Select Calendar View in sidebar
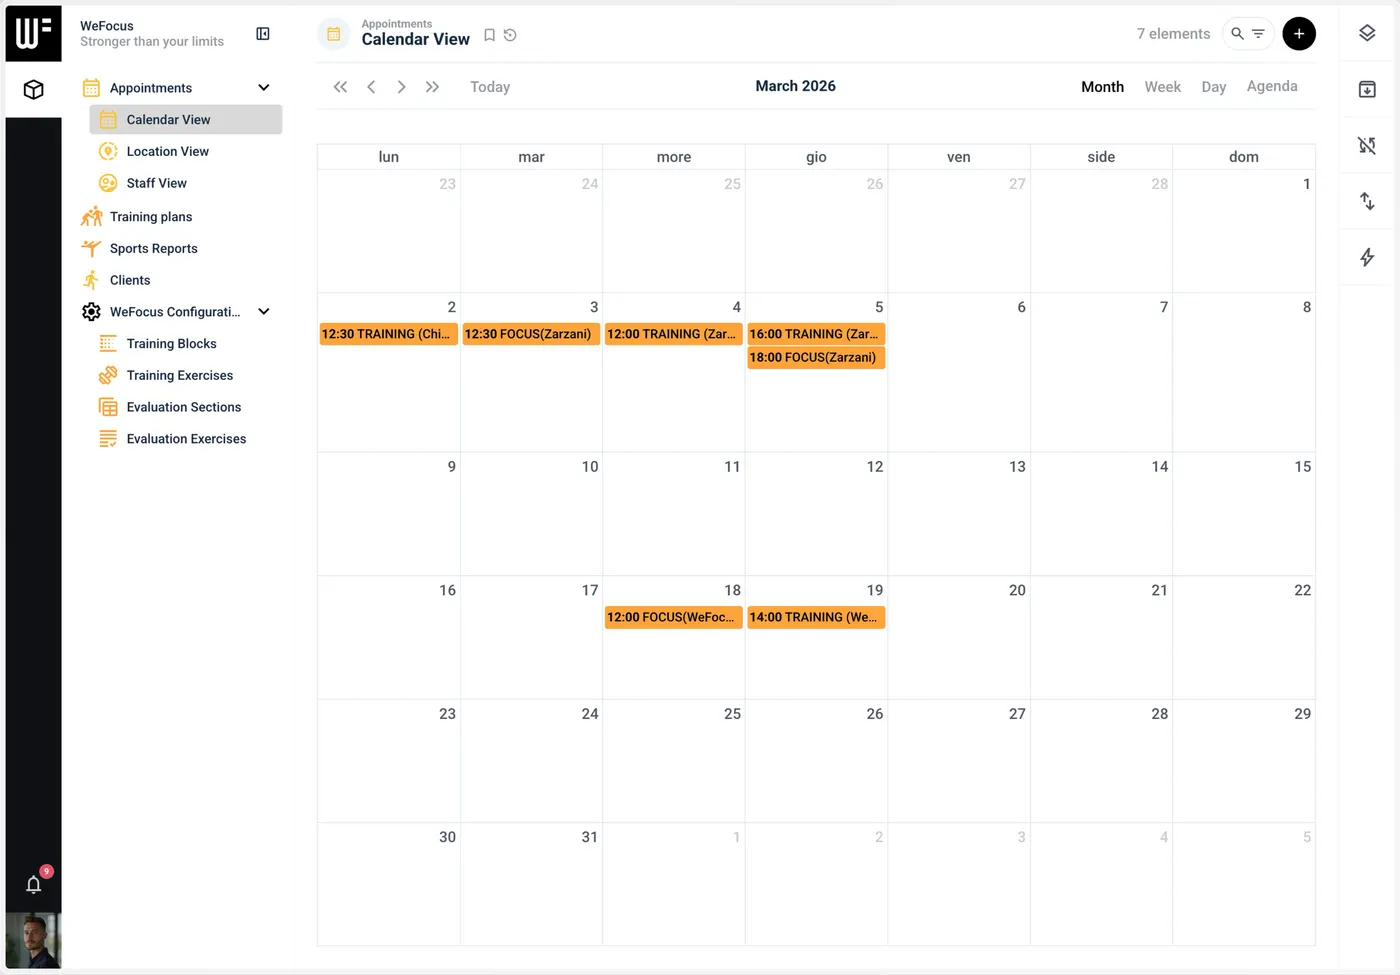Viewport: 1400px width, 975px height. pyautogui.click(x=186, y=120)
